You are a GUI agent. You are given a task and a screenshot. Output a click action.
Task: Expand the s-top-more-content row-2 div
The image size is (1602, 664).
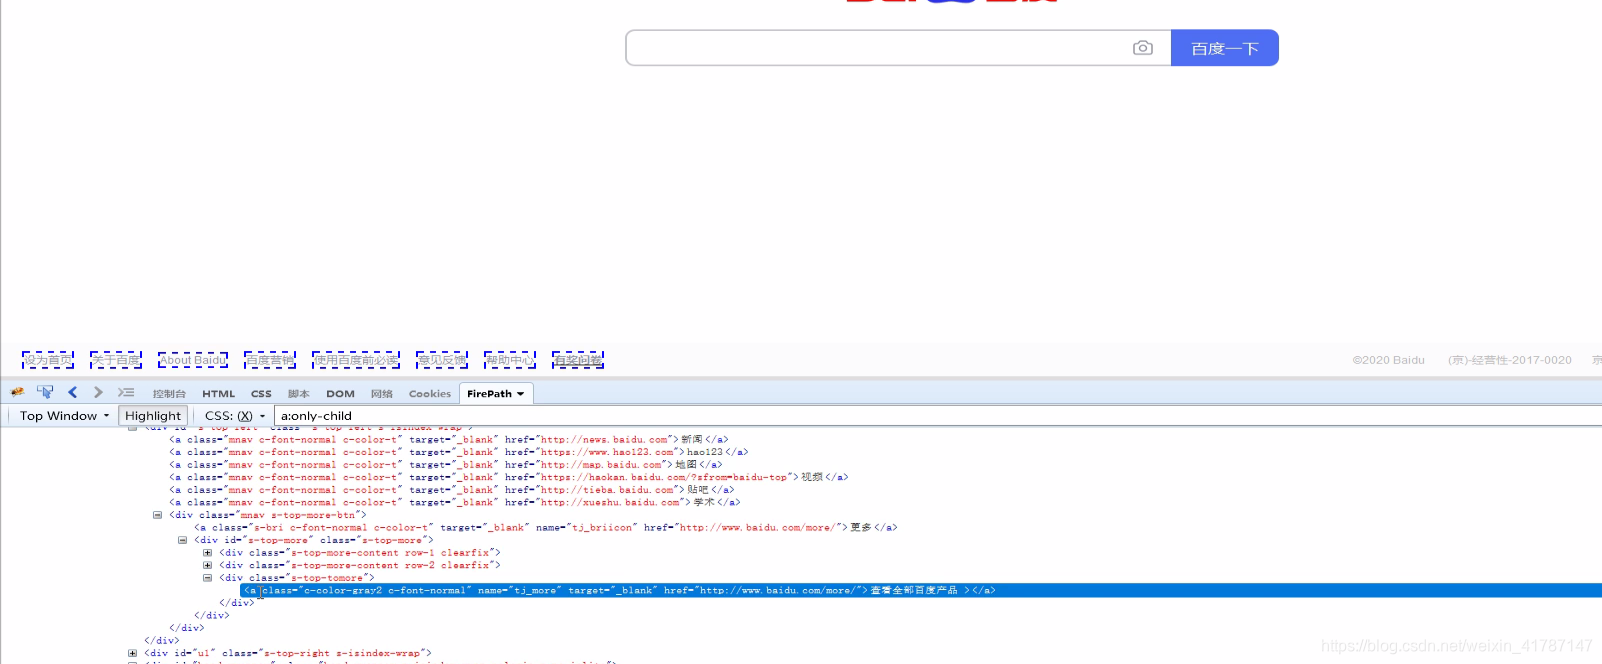pyautogui.click(x=207, y=565)
